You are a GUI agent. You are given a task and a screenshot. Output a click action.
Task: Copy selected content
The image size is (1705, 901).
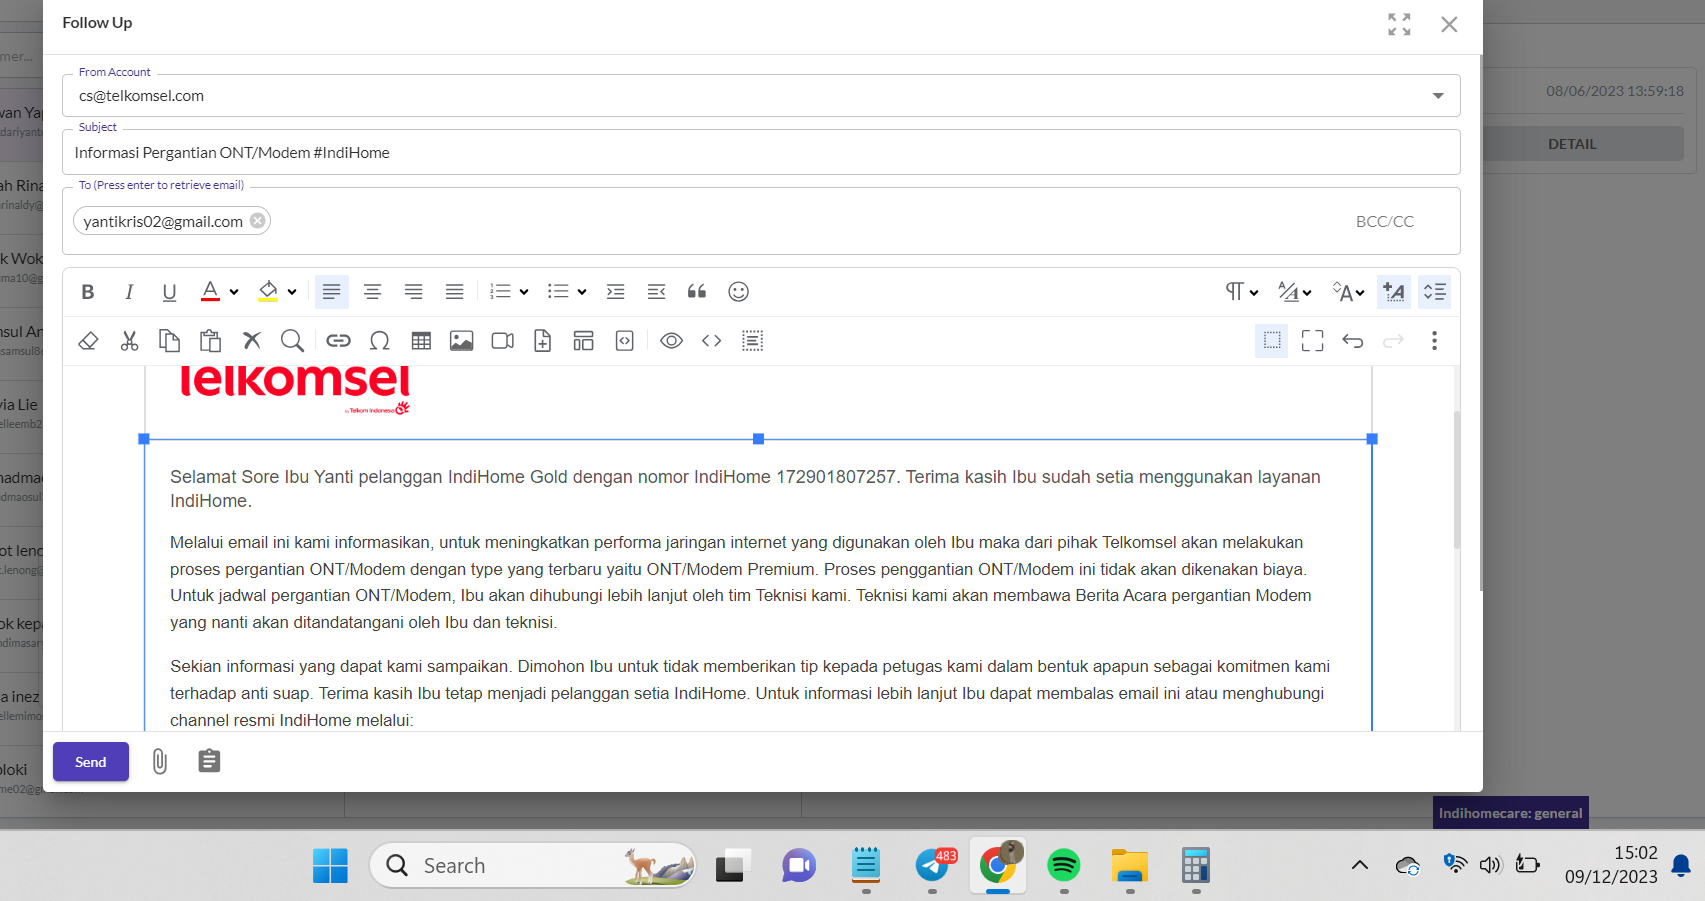[x=169, y=341]
